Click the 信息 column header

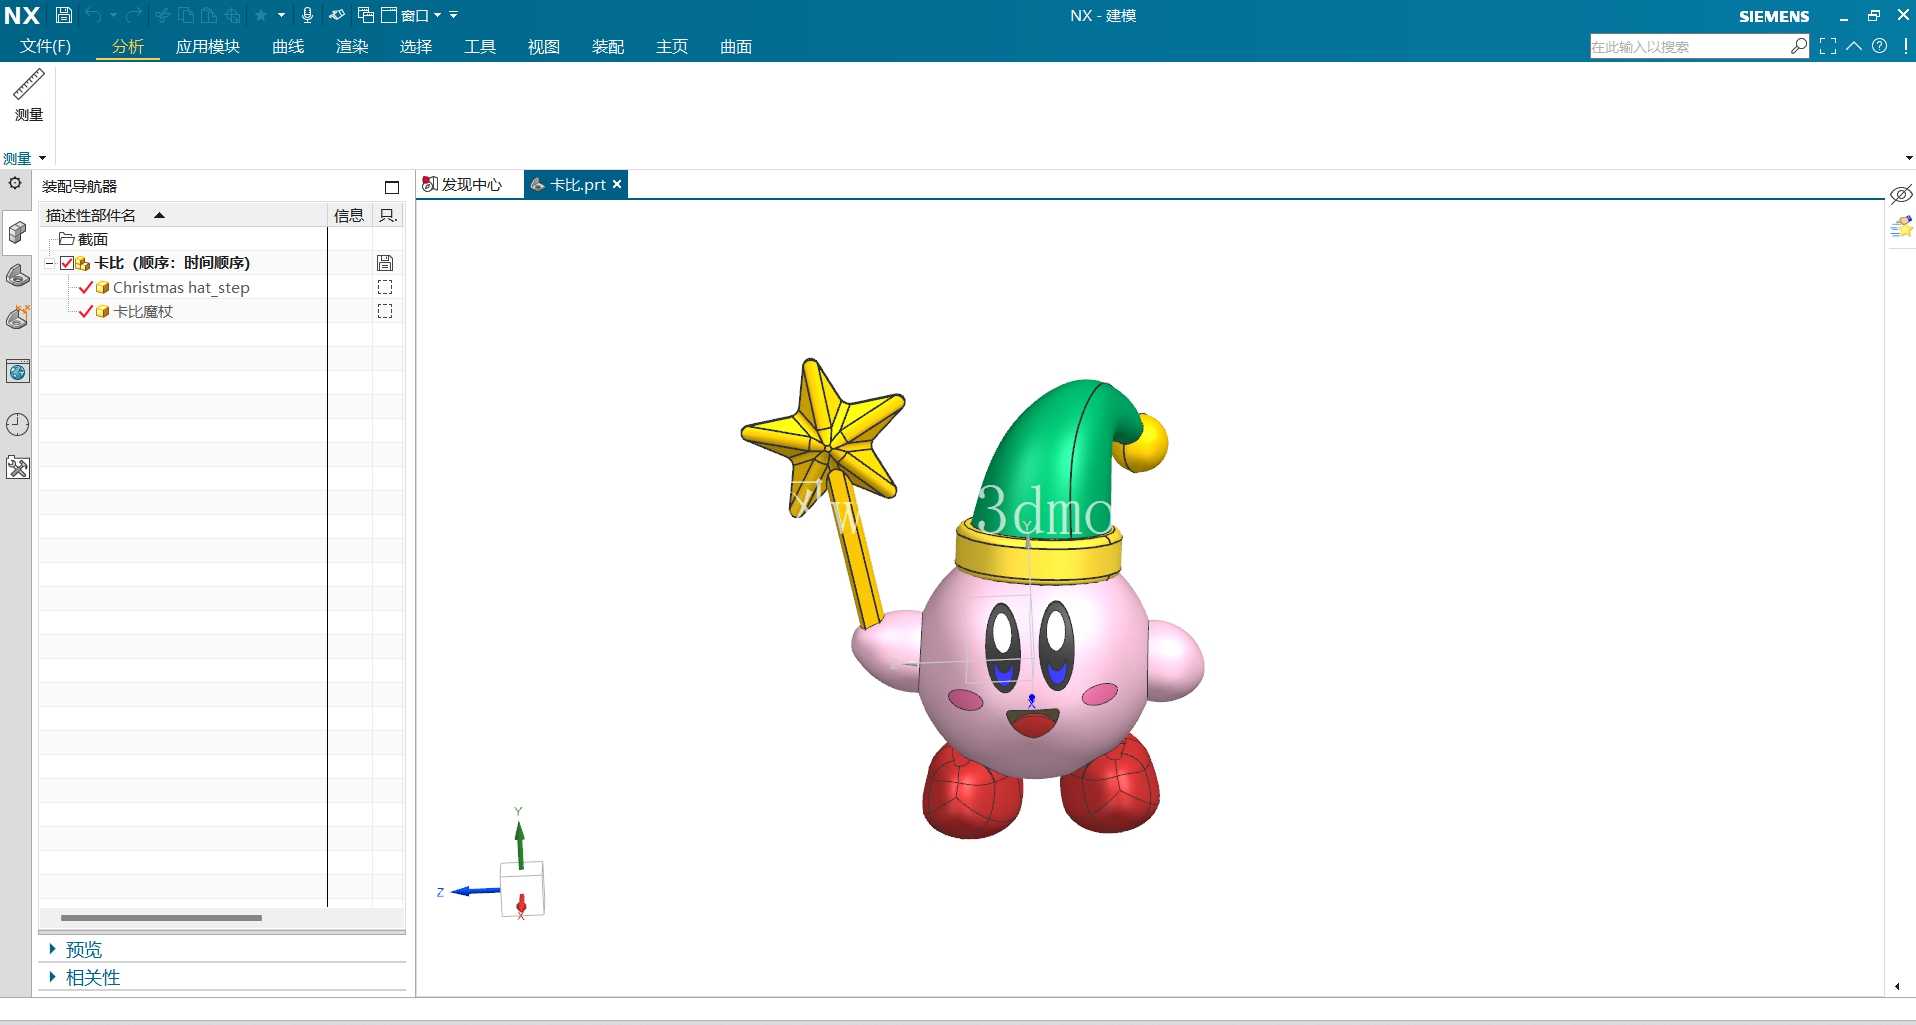[349, 215]
